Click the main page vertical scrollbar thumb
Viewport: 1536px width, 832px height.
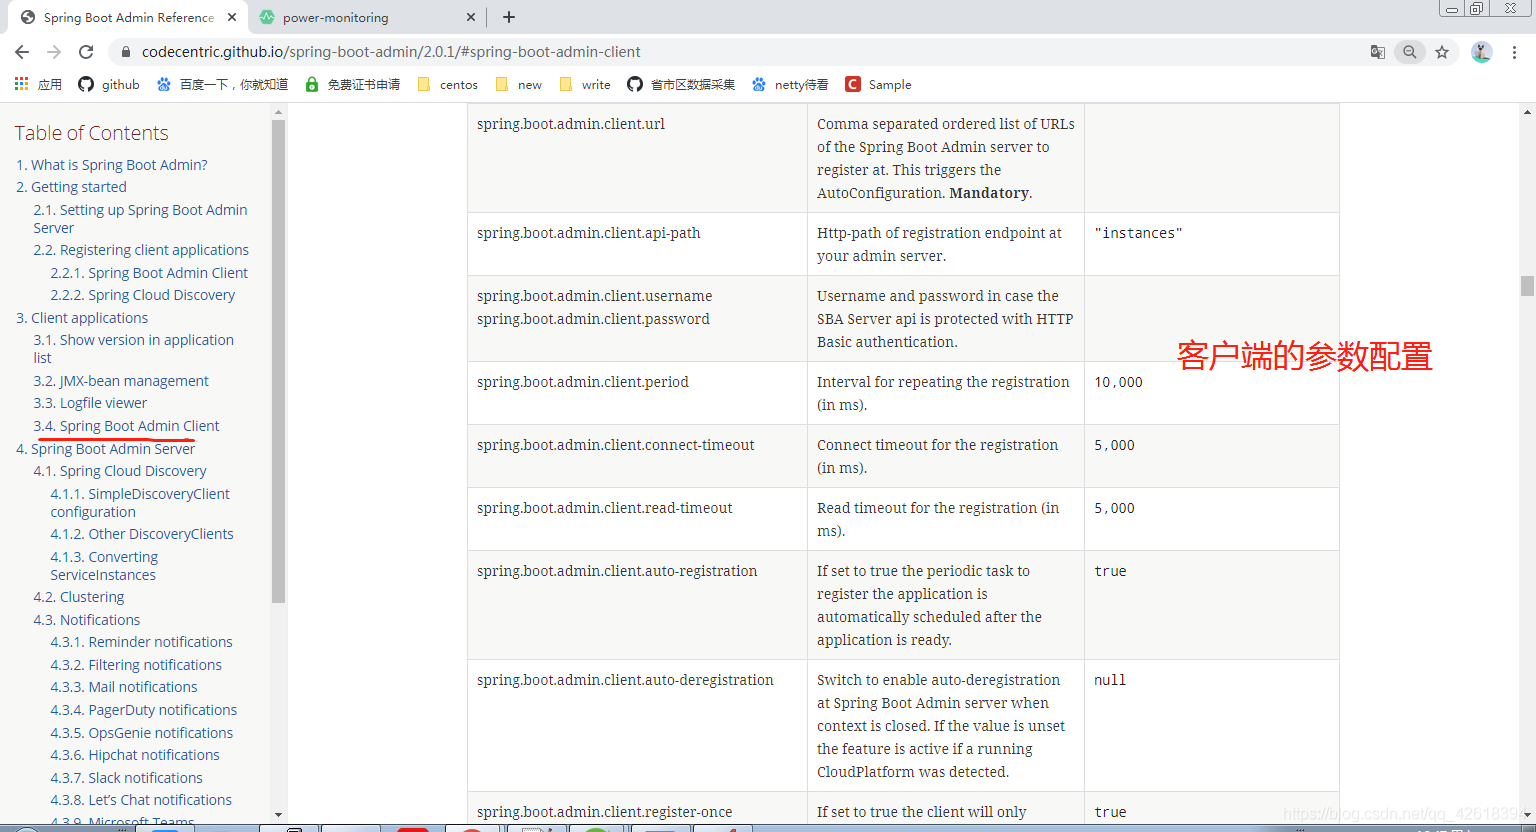point(1527,286)
